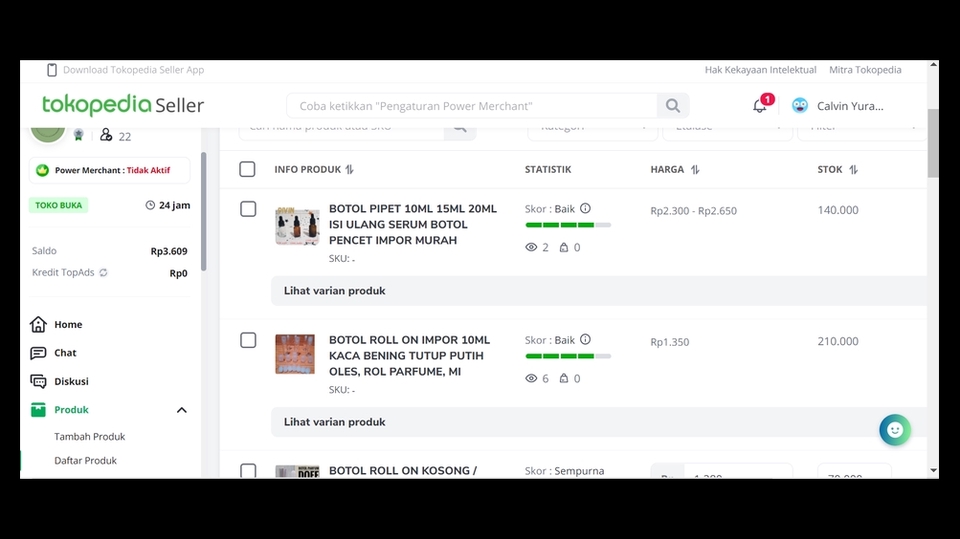Click the clock icon beside 24 jam

pyautogui.click(x=150, y=205)
